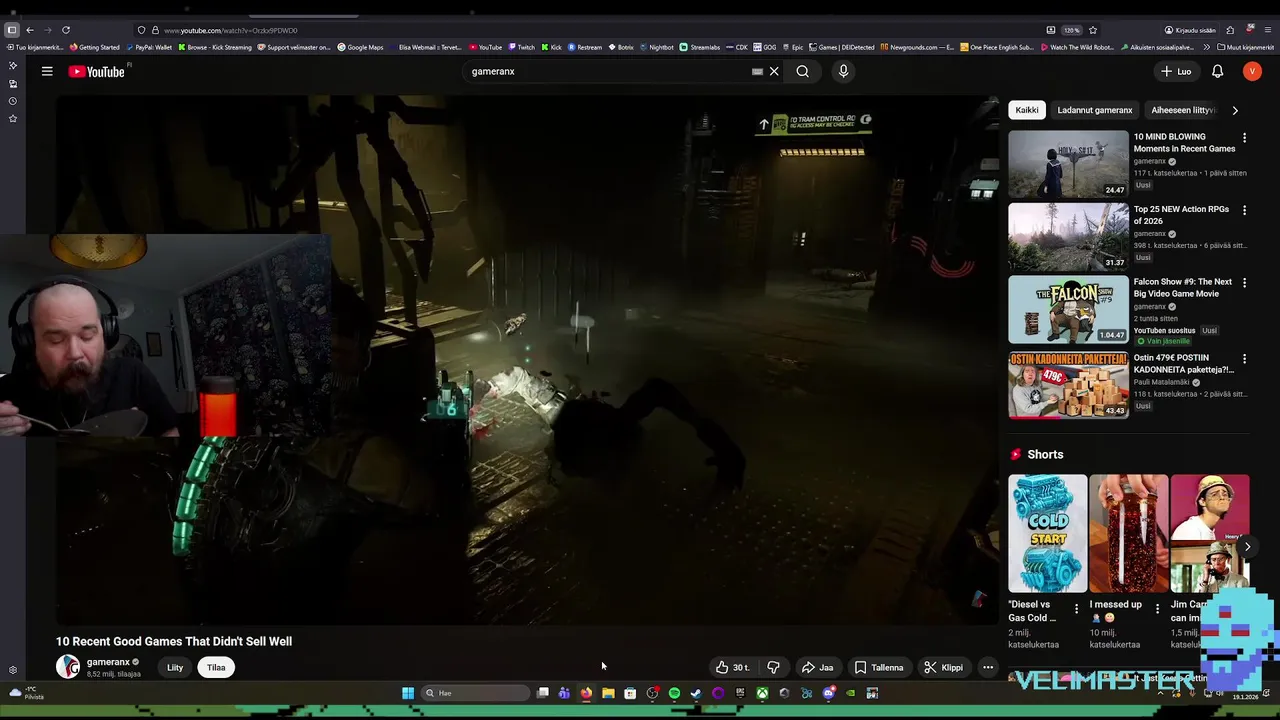1280x720 pixels.
Task: Like the video with thumbs up
Action: 733,667
